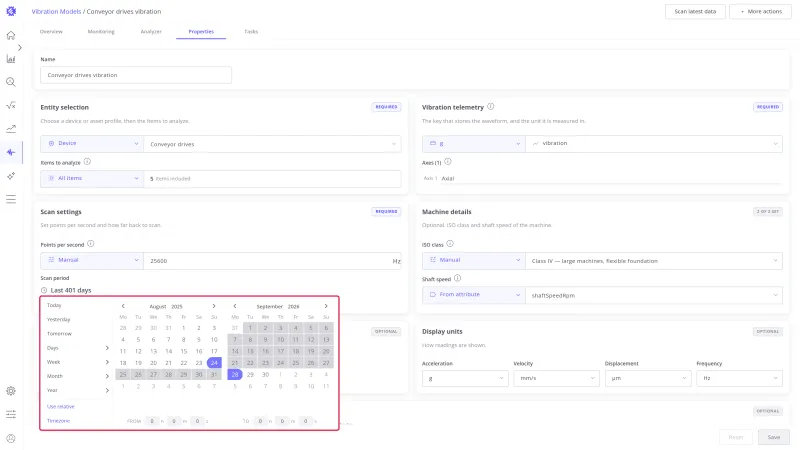Select September 28 in the September calendar
Screen dimensions: 800x450
235,374
